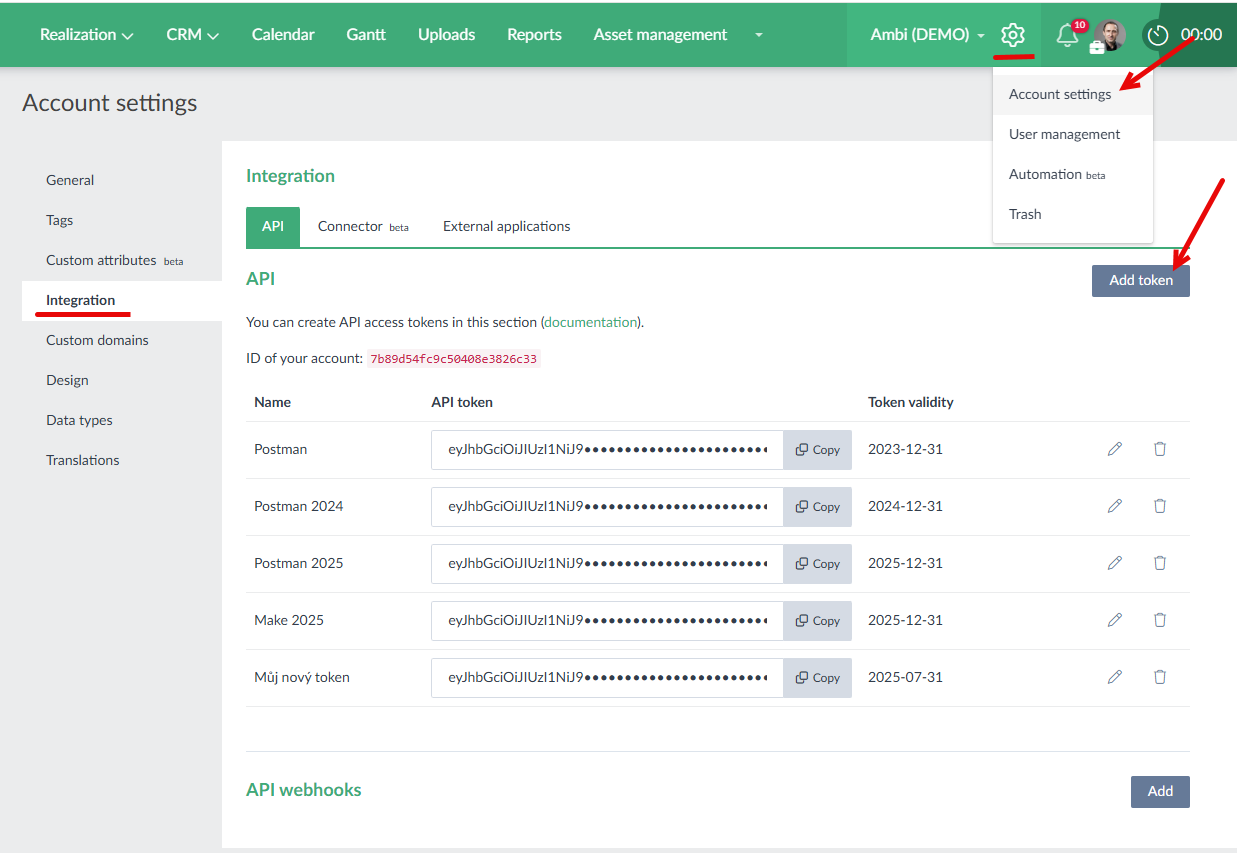Image resolution: width=1237 pixels, height=853 pixels.
Task: Open the notifications bell
Action: tap(1067, 36)
